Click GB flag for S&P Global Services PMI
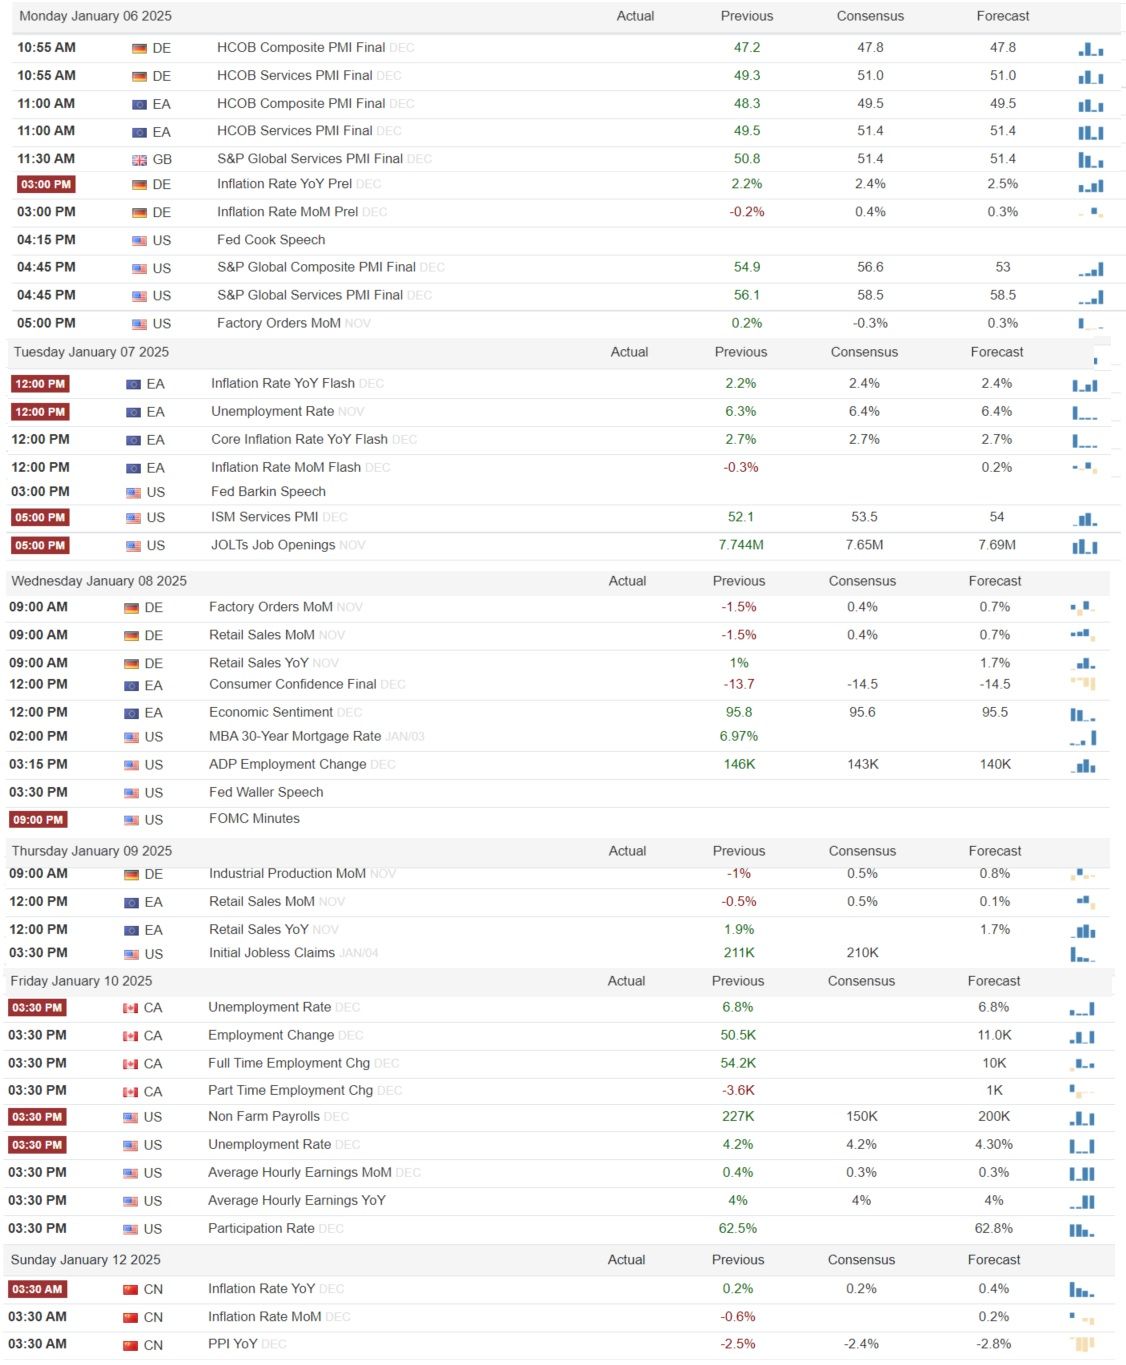This screenshot has width=1126, height=1365. (139, 160)
